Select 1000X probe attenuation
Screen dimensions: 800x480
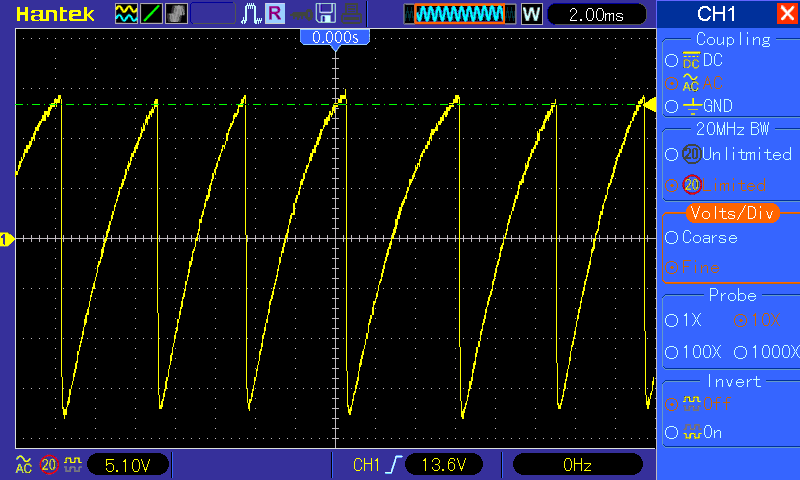click(x=766, y=352)
